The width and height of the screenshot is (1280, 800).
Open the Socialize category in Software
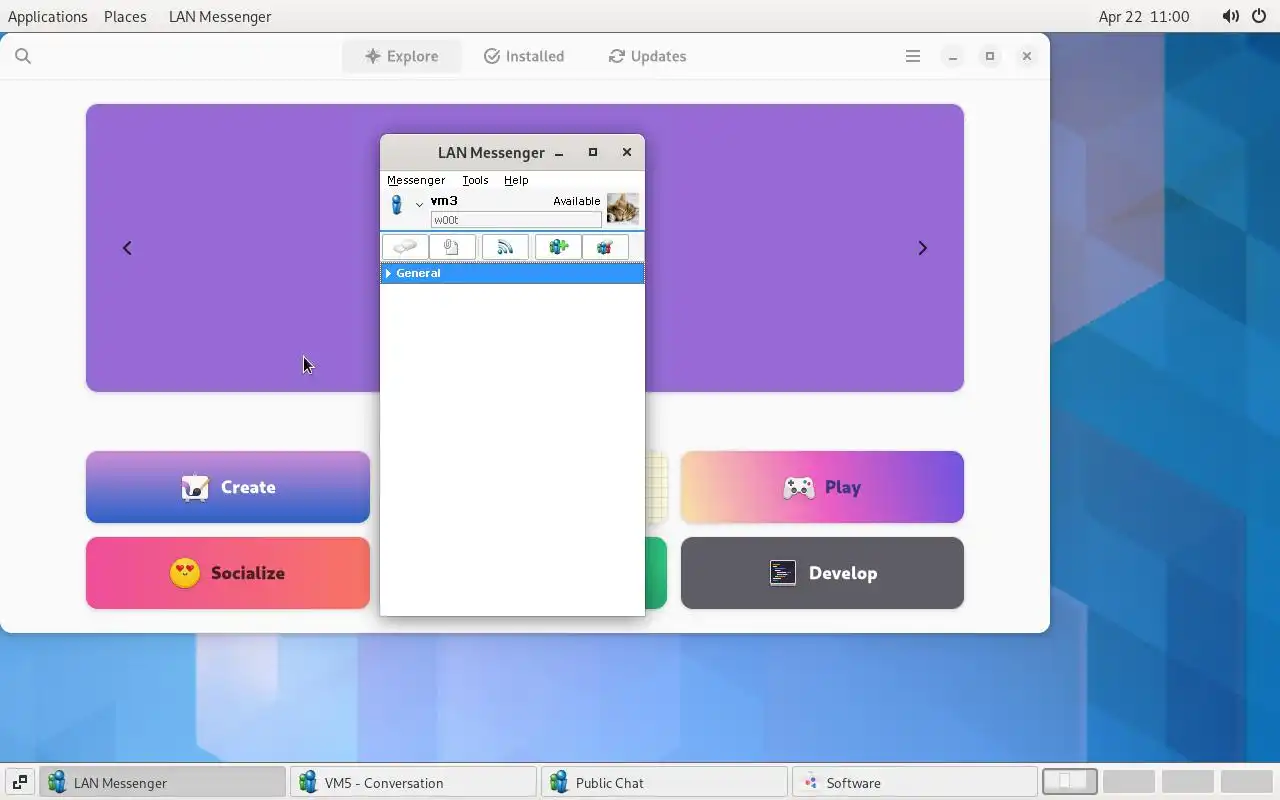pyautogui.click(x=228, y=573)
